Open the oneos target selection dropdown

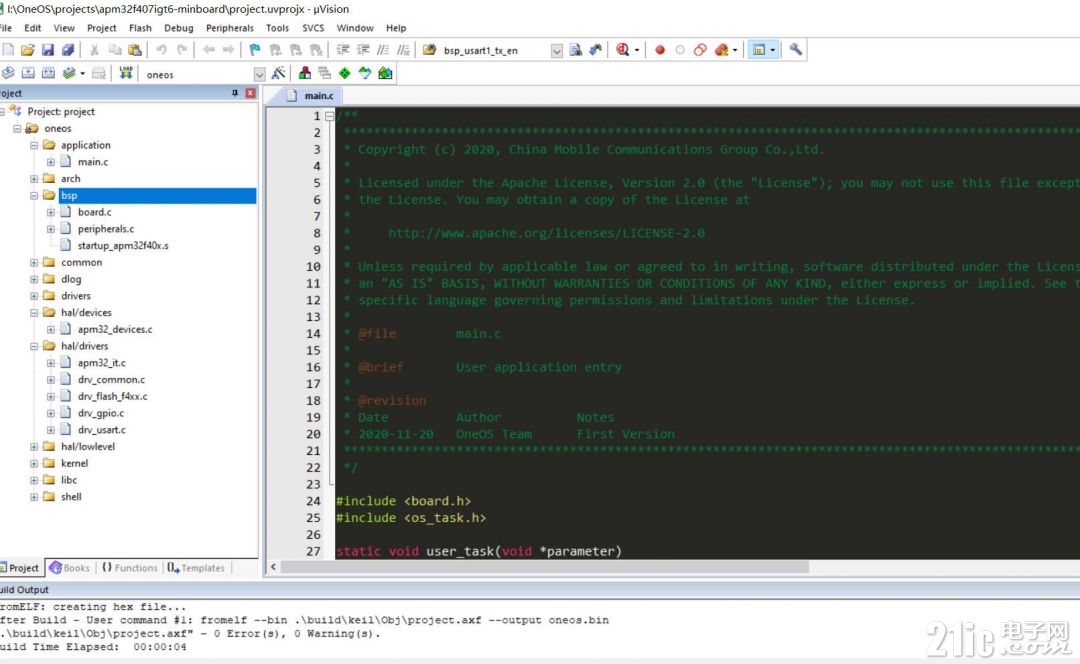(x=259, y=74)
